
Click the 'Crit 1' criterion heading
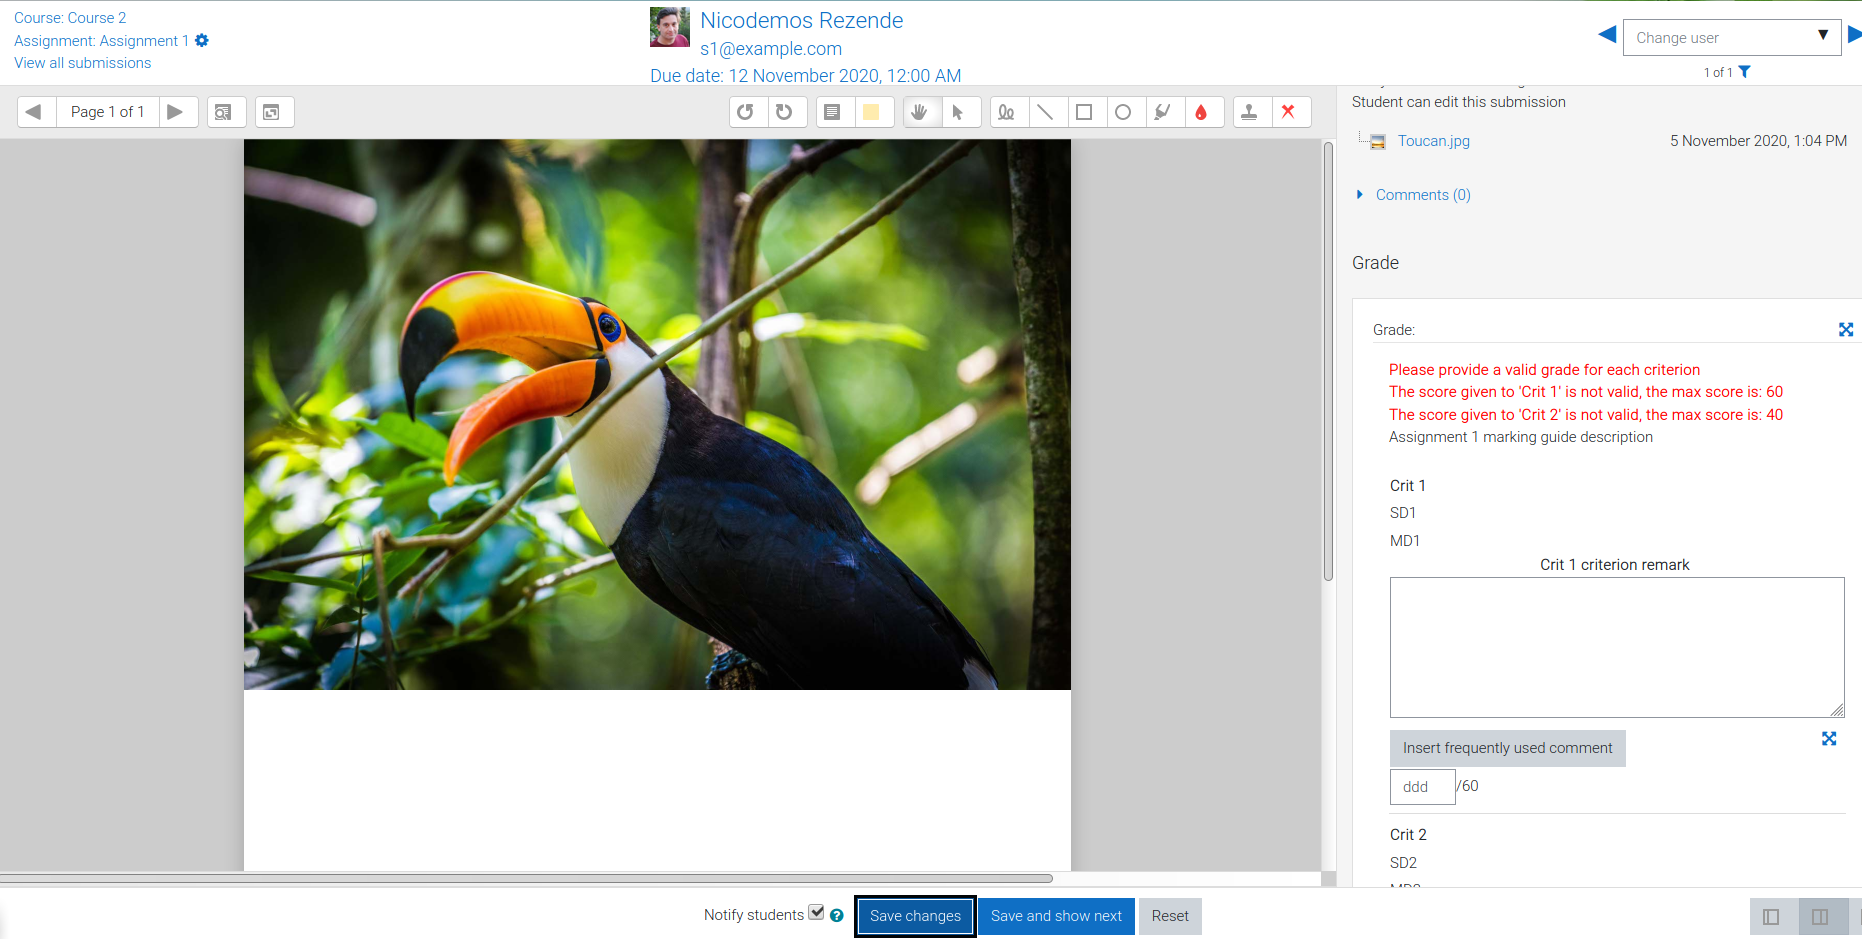click(x=1408, y=486)
